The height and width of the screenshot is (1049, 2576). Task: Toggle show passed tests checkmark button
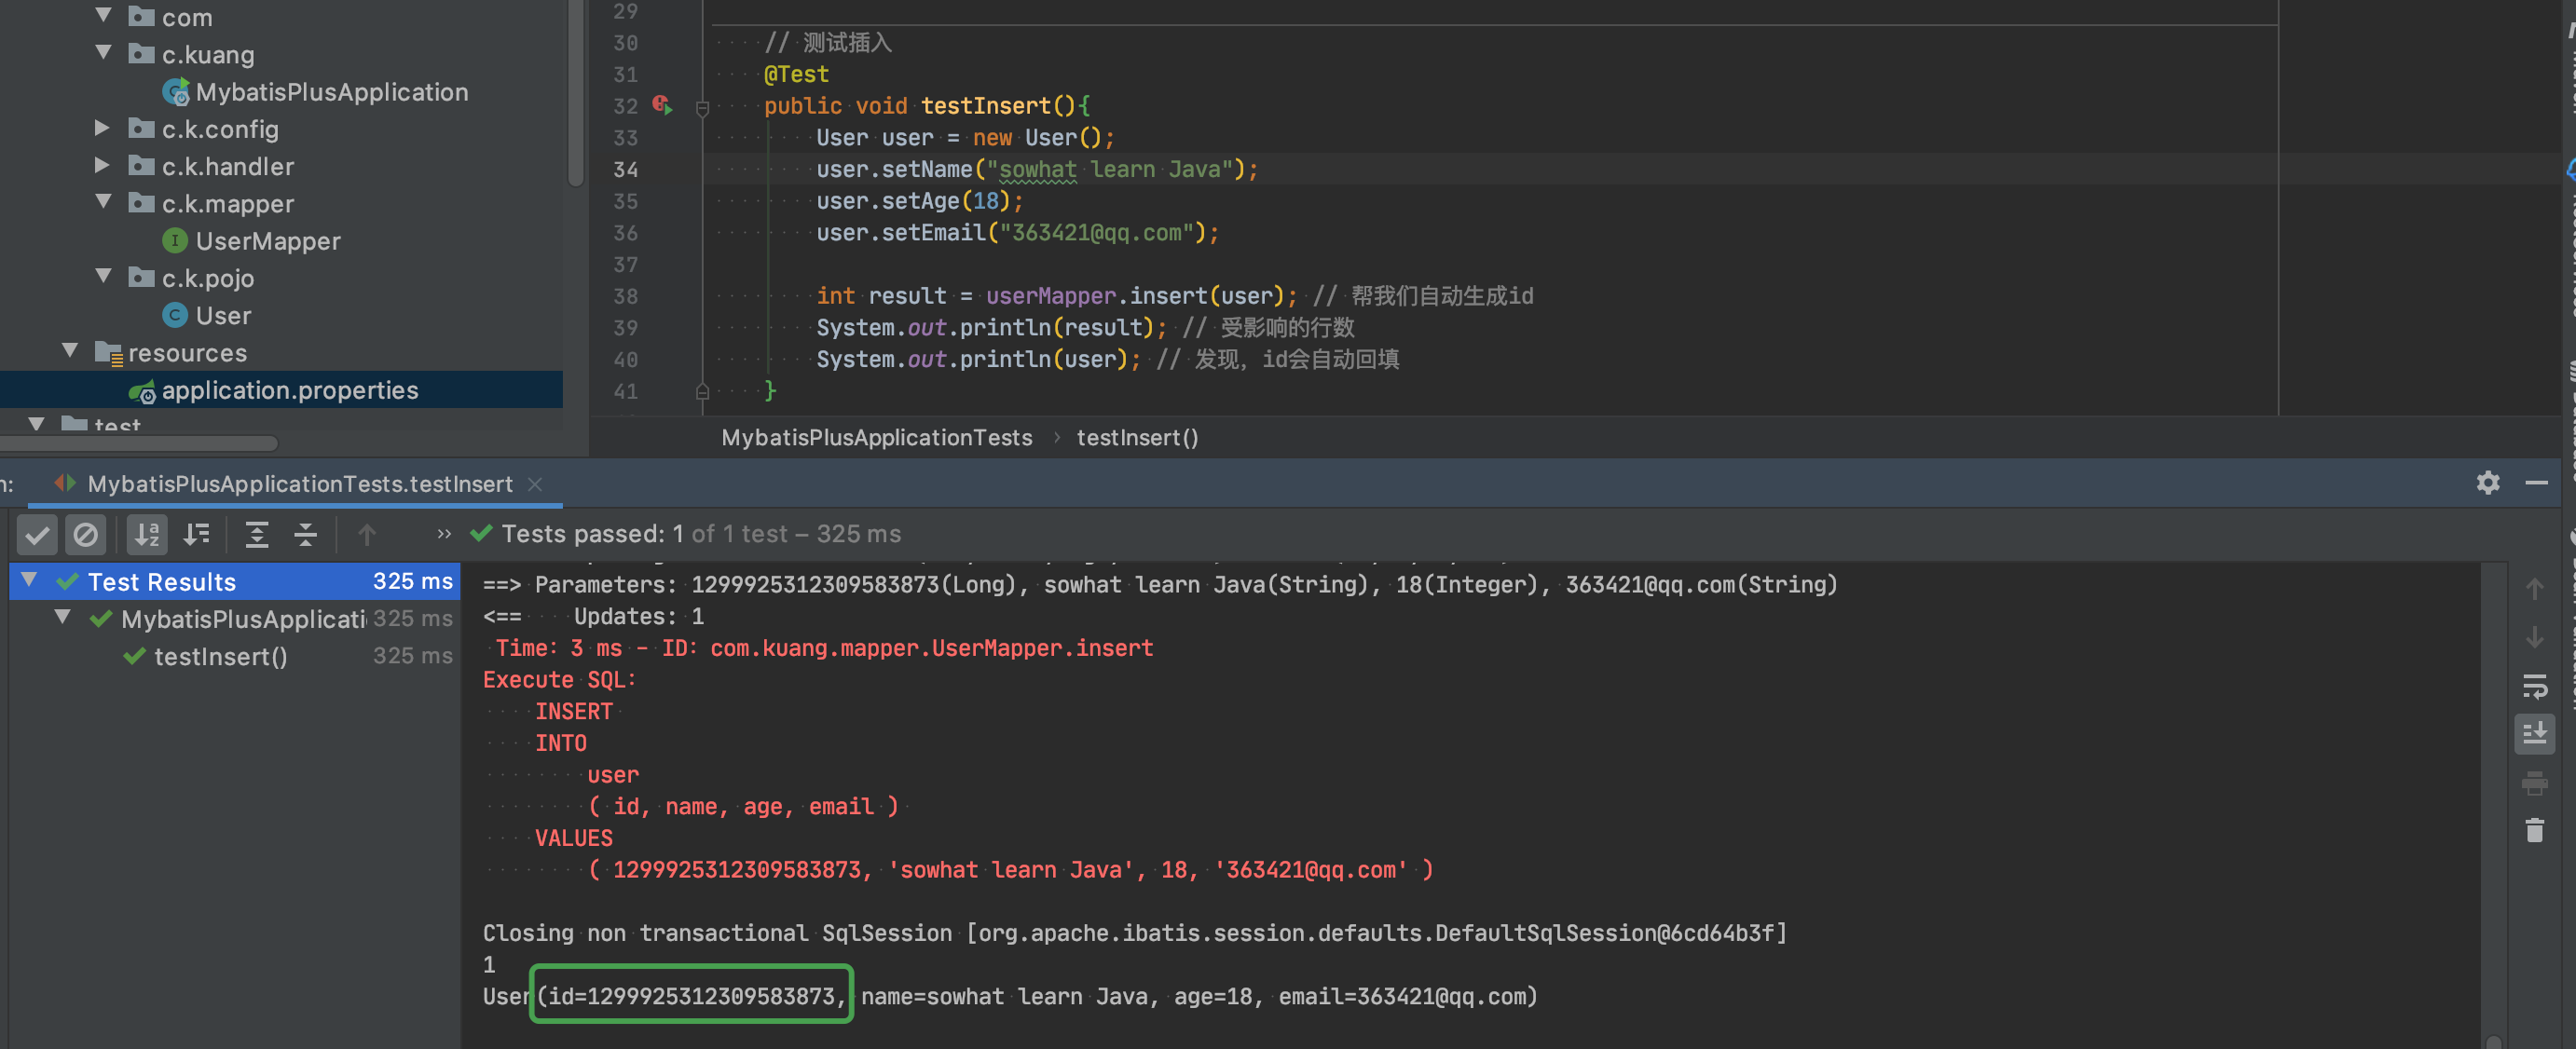[x=37, y=535]
